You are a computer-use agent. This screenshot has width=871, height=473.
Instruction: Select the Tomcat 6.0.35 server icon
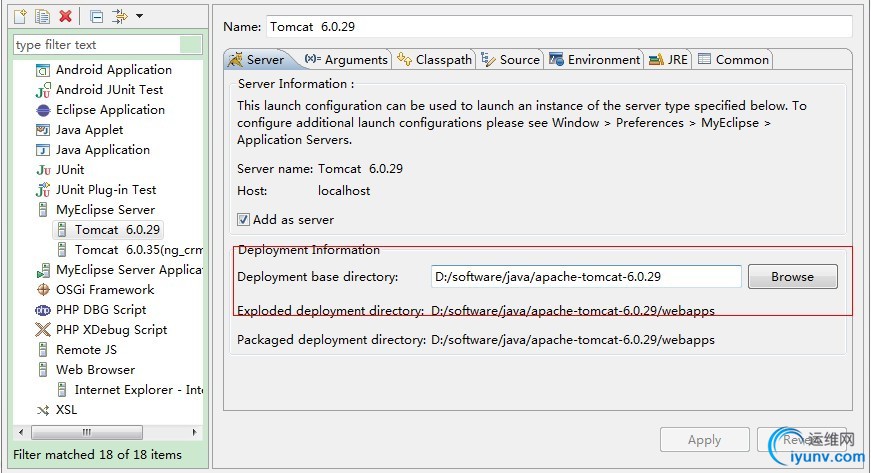[x=62, y=250]
